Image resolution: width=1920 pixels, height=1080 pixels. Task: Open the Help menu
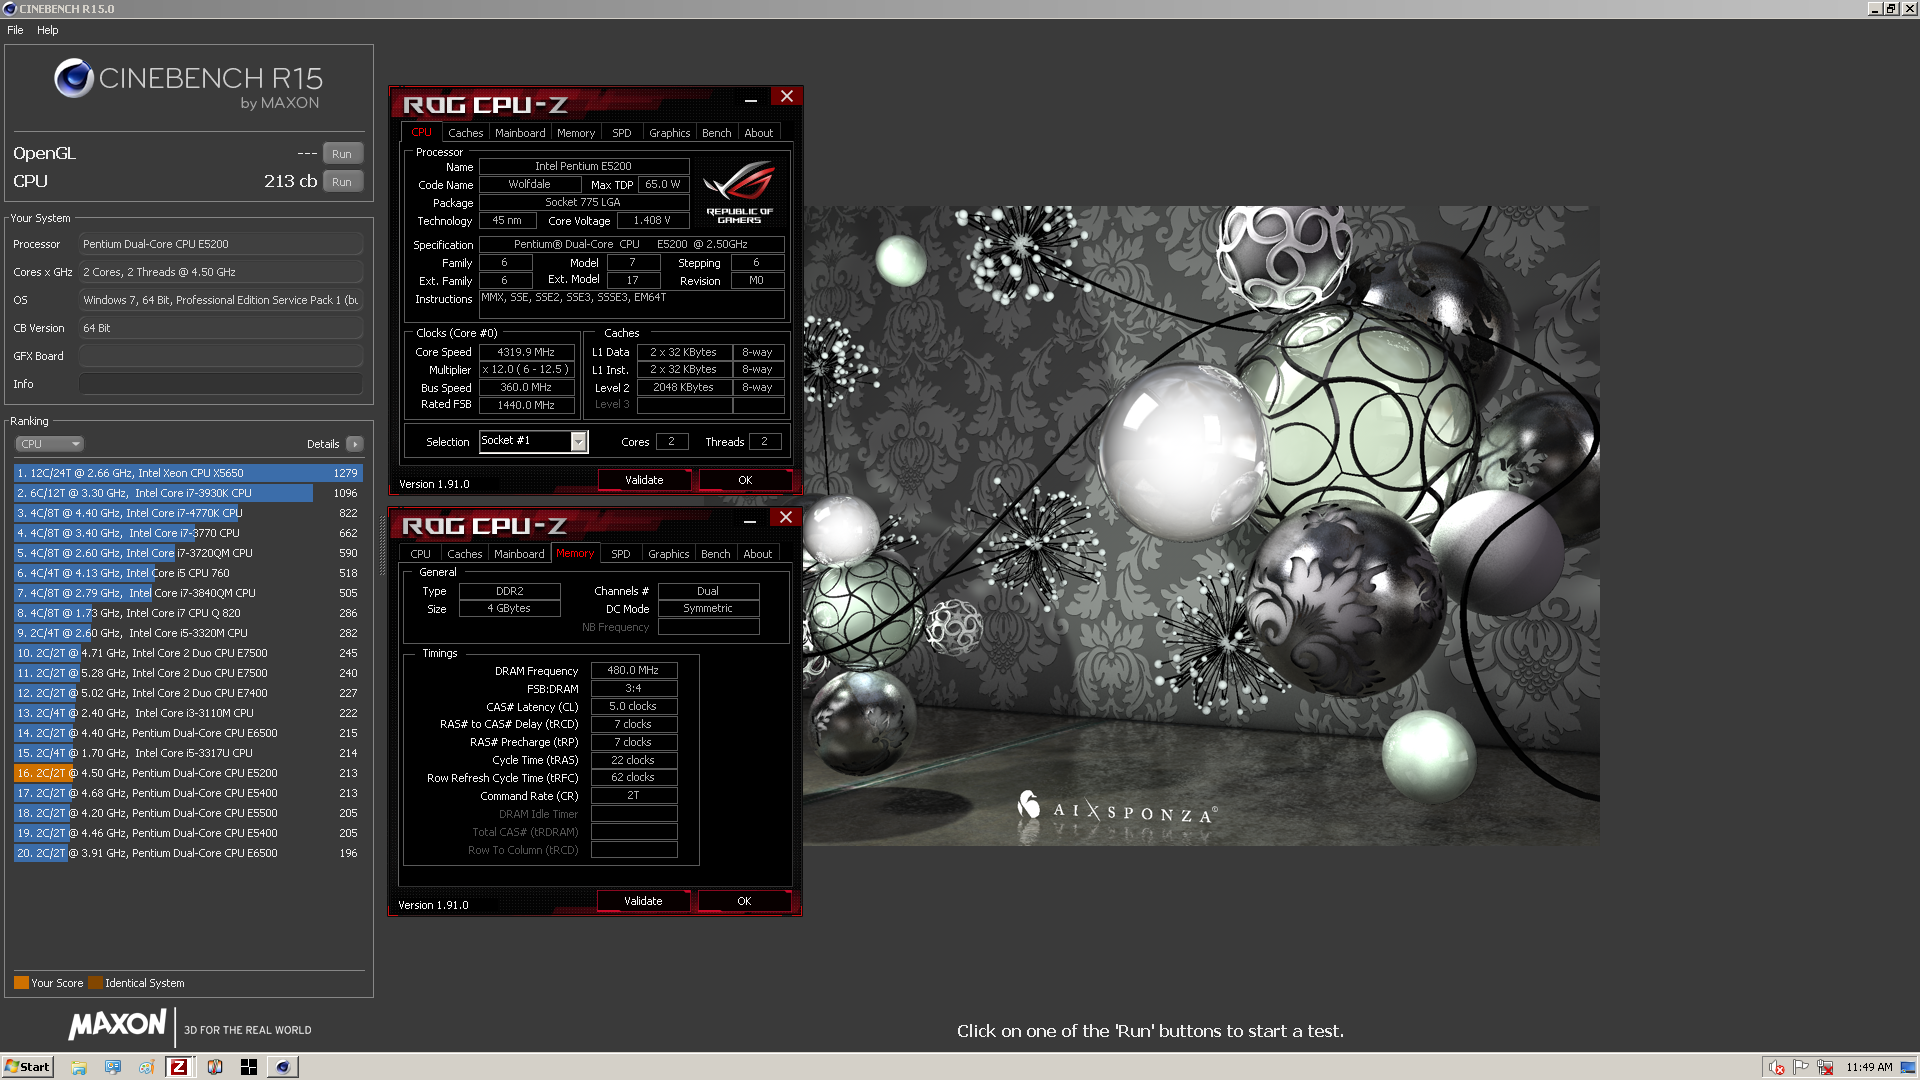pos(48,30)
